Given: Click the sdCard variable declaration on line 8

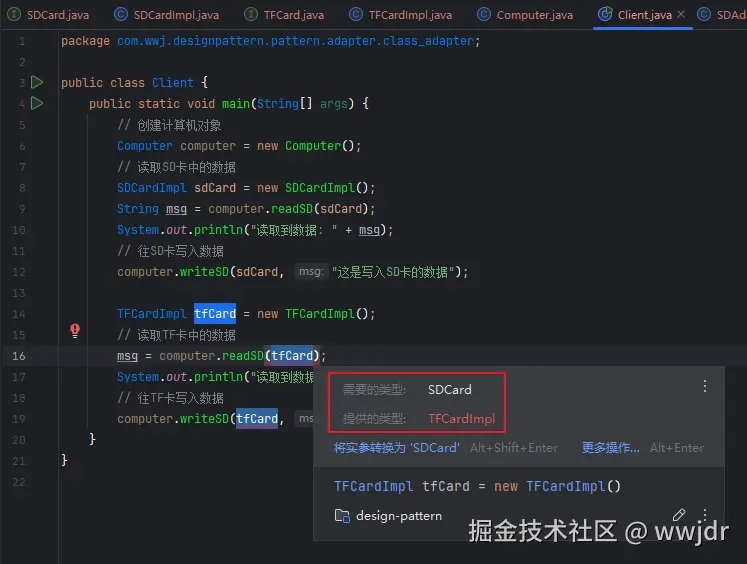Looking at the screenshot, I should (x=215, y=188).
